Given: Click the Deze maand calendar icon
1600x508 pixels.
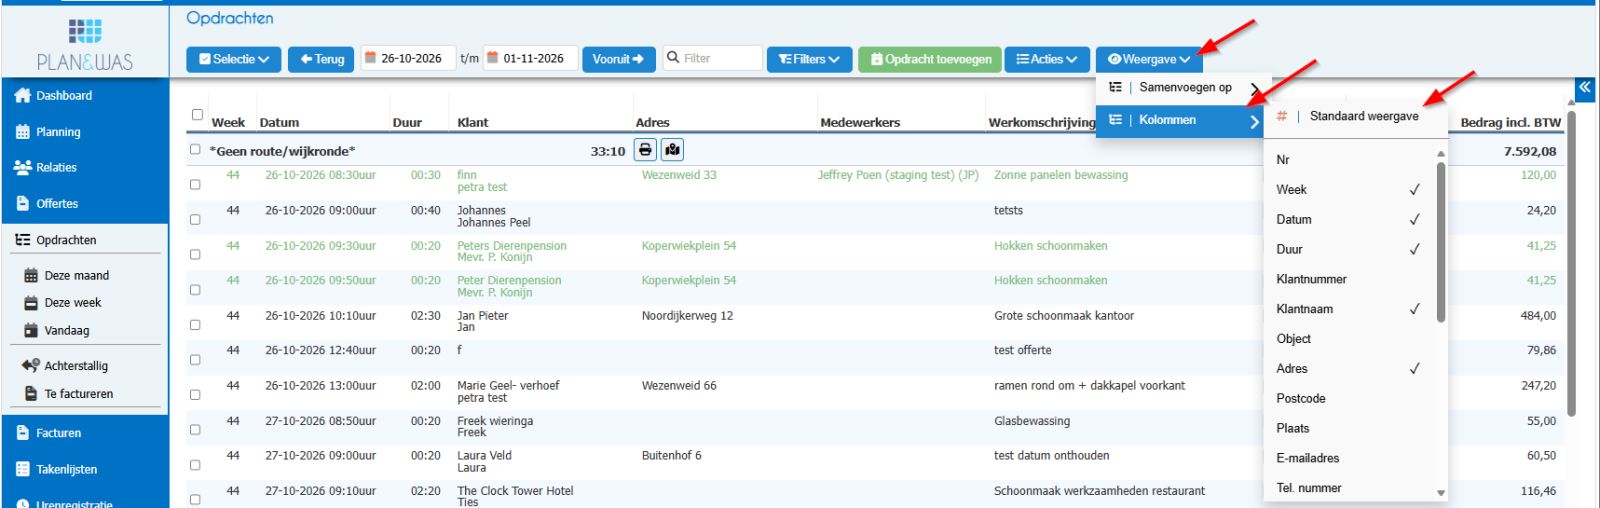Looking at the screenshot, I should [x=31, y=275].
